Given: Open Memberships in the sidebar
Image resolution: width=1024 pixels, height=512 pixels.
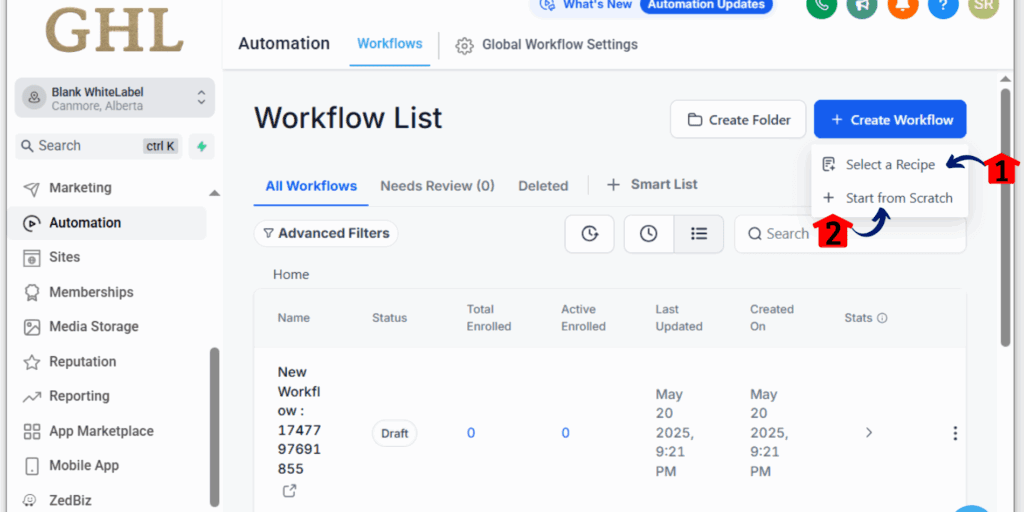Looking at the screenshot, I should 91,292.
